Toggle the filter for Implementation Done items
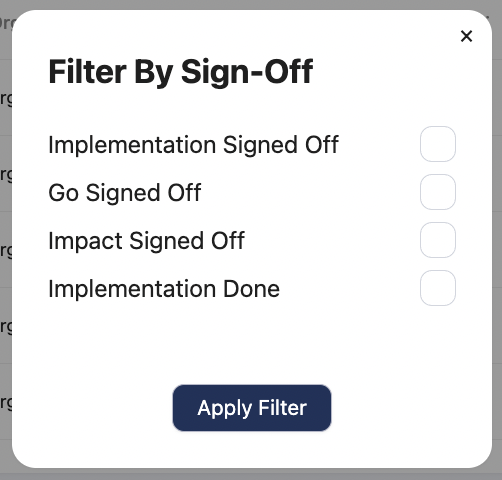This screenshot has width=502, height=480. [438, 288]
